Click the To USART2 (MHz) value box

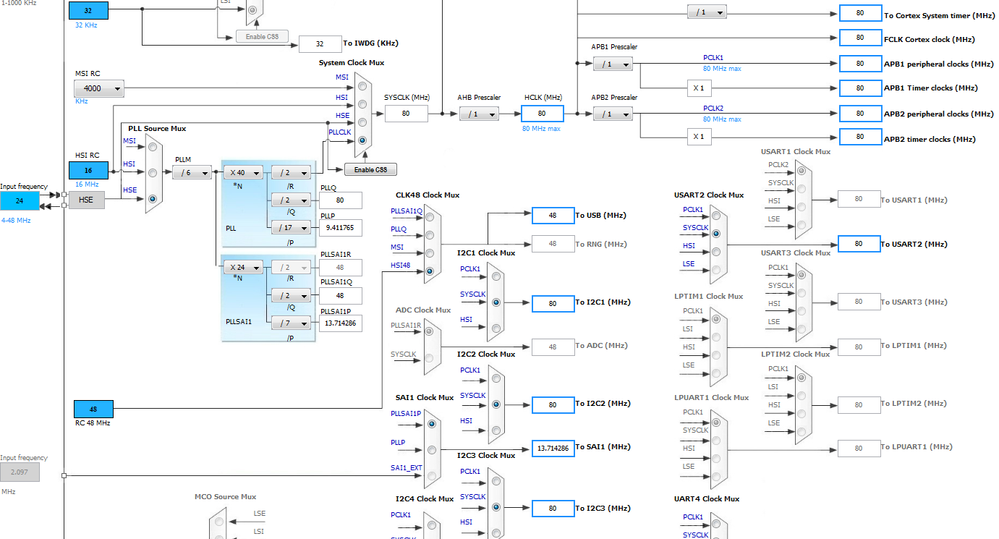tap(859, 243)
